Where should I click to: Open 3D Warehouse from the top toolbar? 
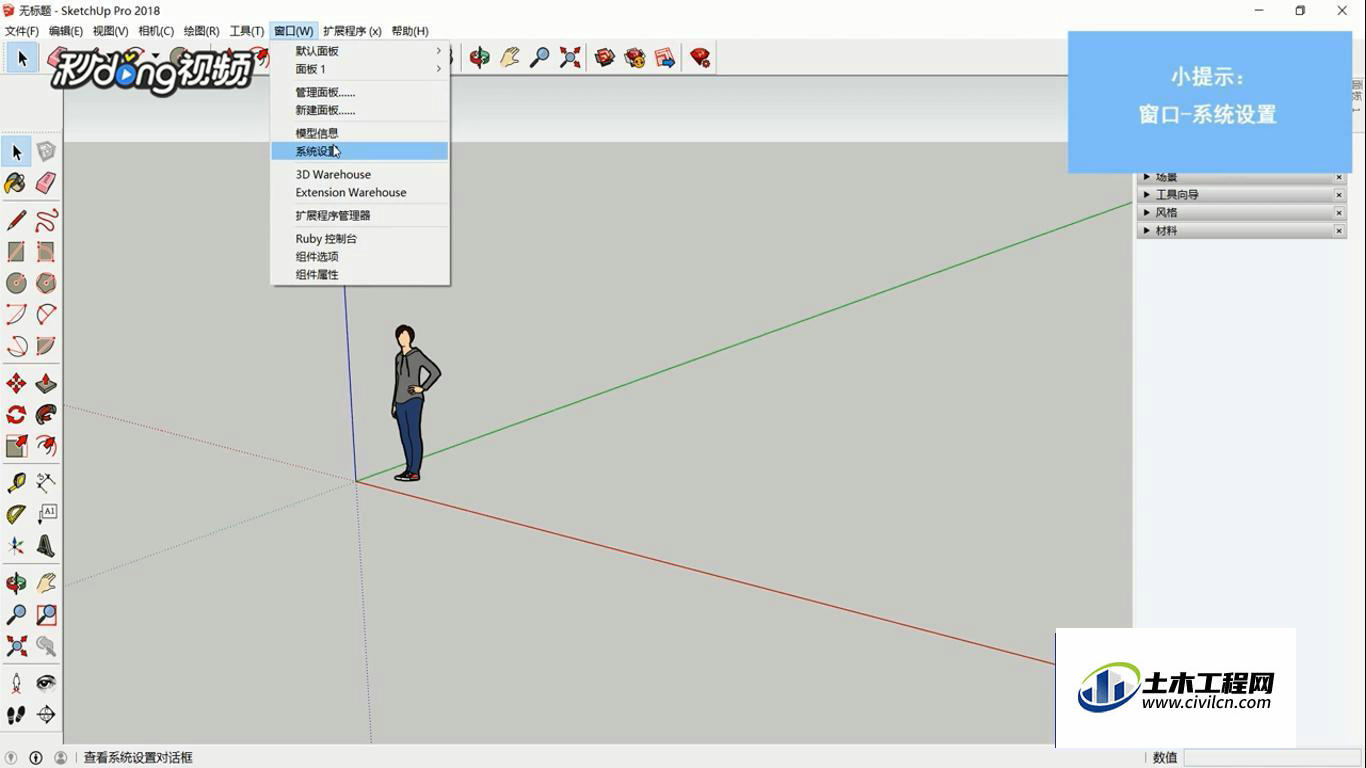coord(605,58)
